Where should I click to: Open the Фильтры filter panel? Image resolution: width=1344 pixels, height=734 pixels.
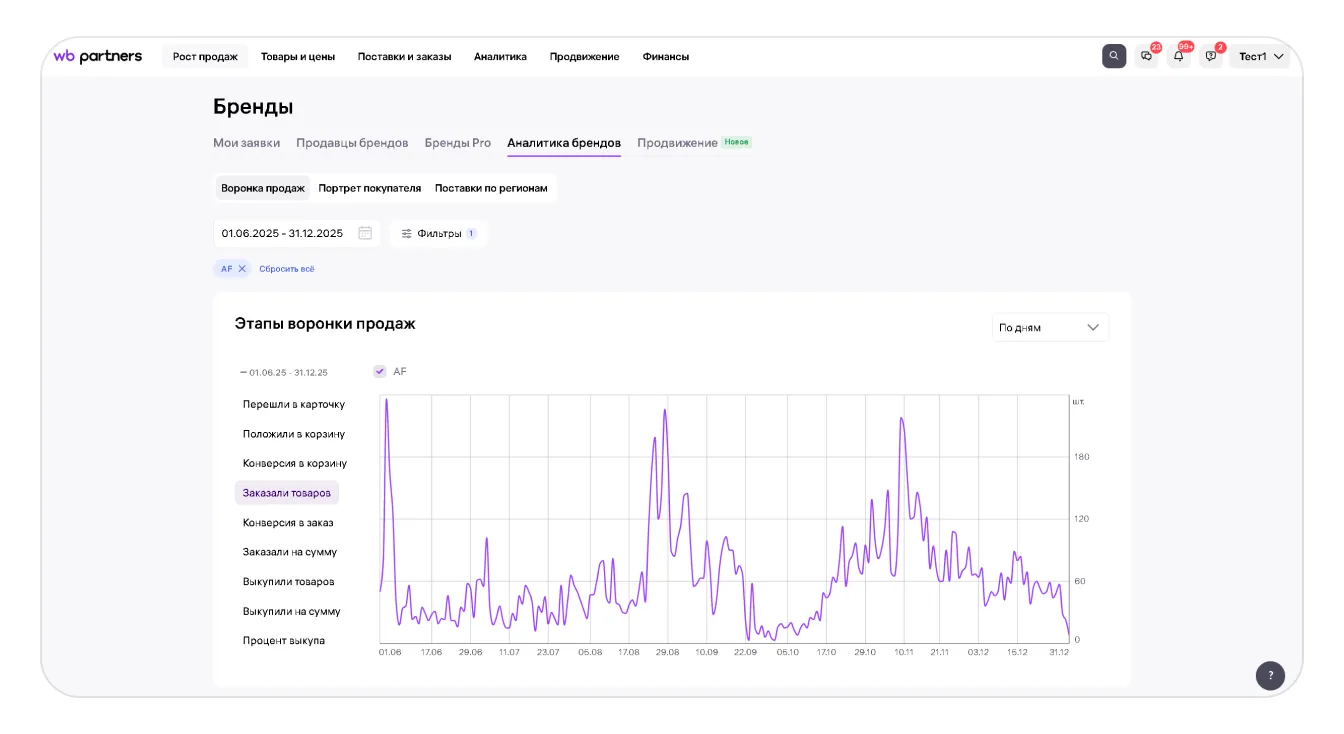[x=438, y=233]
